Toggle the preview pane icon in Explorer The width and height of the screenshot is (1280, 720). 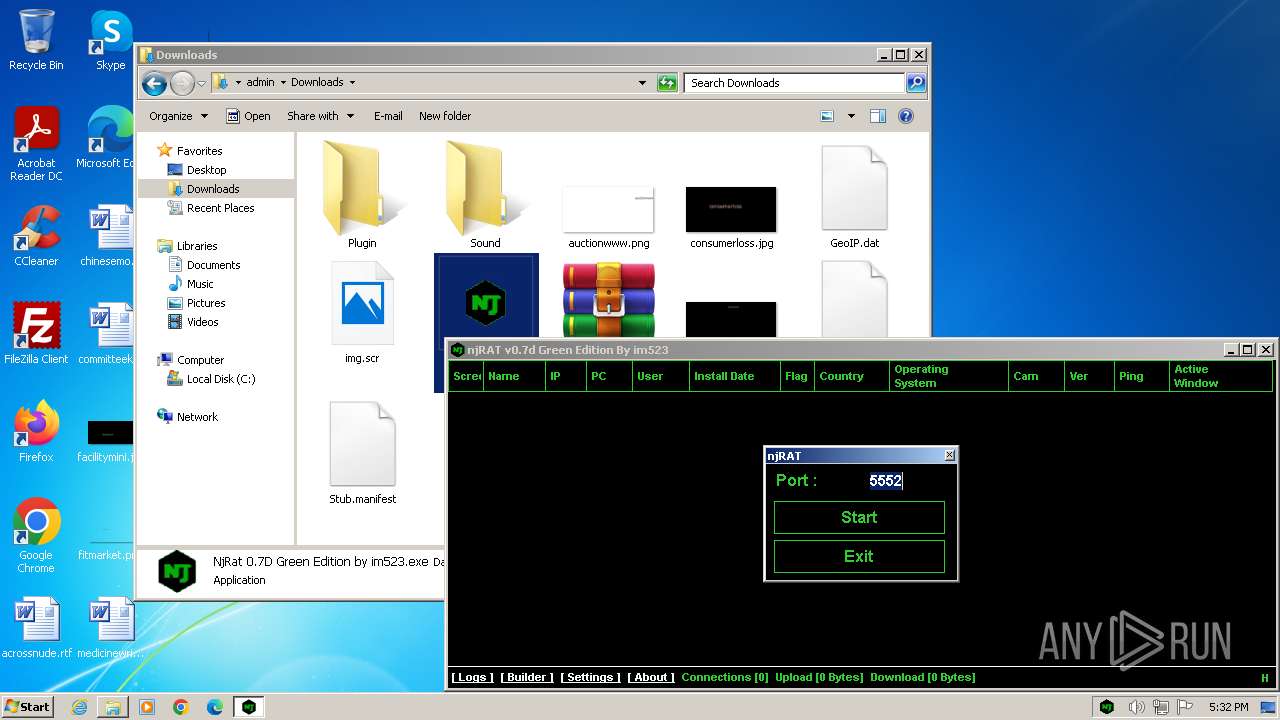(x=877, y=116)
